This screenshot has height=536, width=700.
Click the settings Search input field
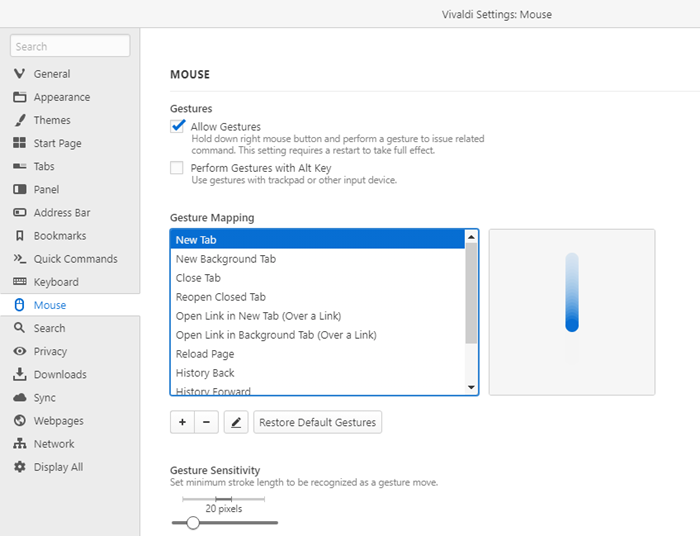[x=70, y=46]
